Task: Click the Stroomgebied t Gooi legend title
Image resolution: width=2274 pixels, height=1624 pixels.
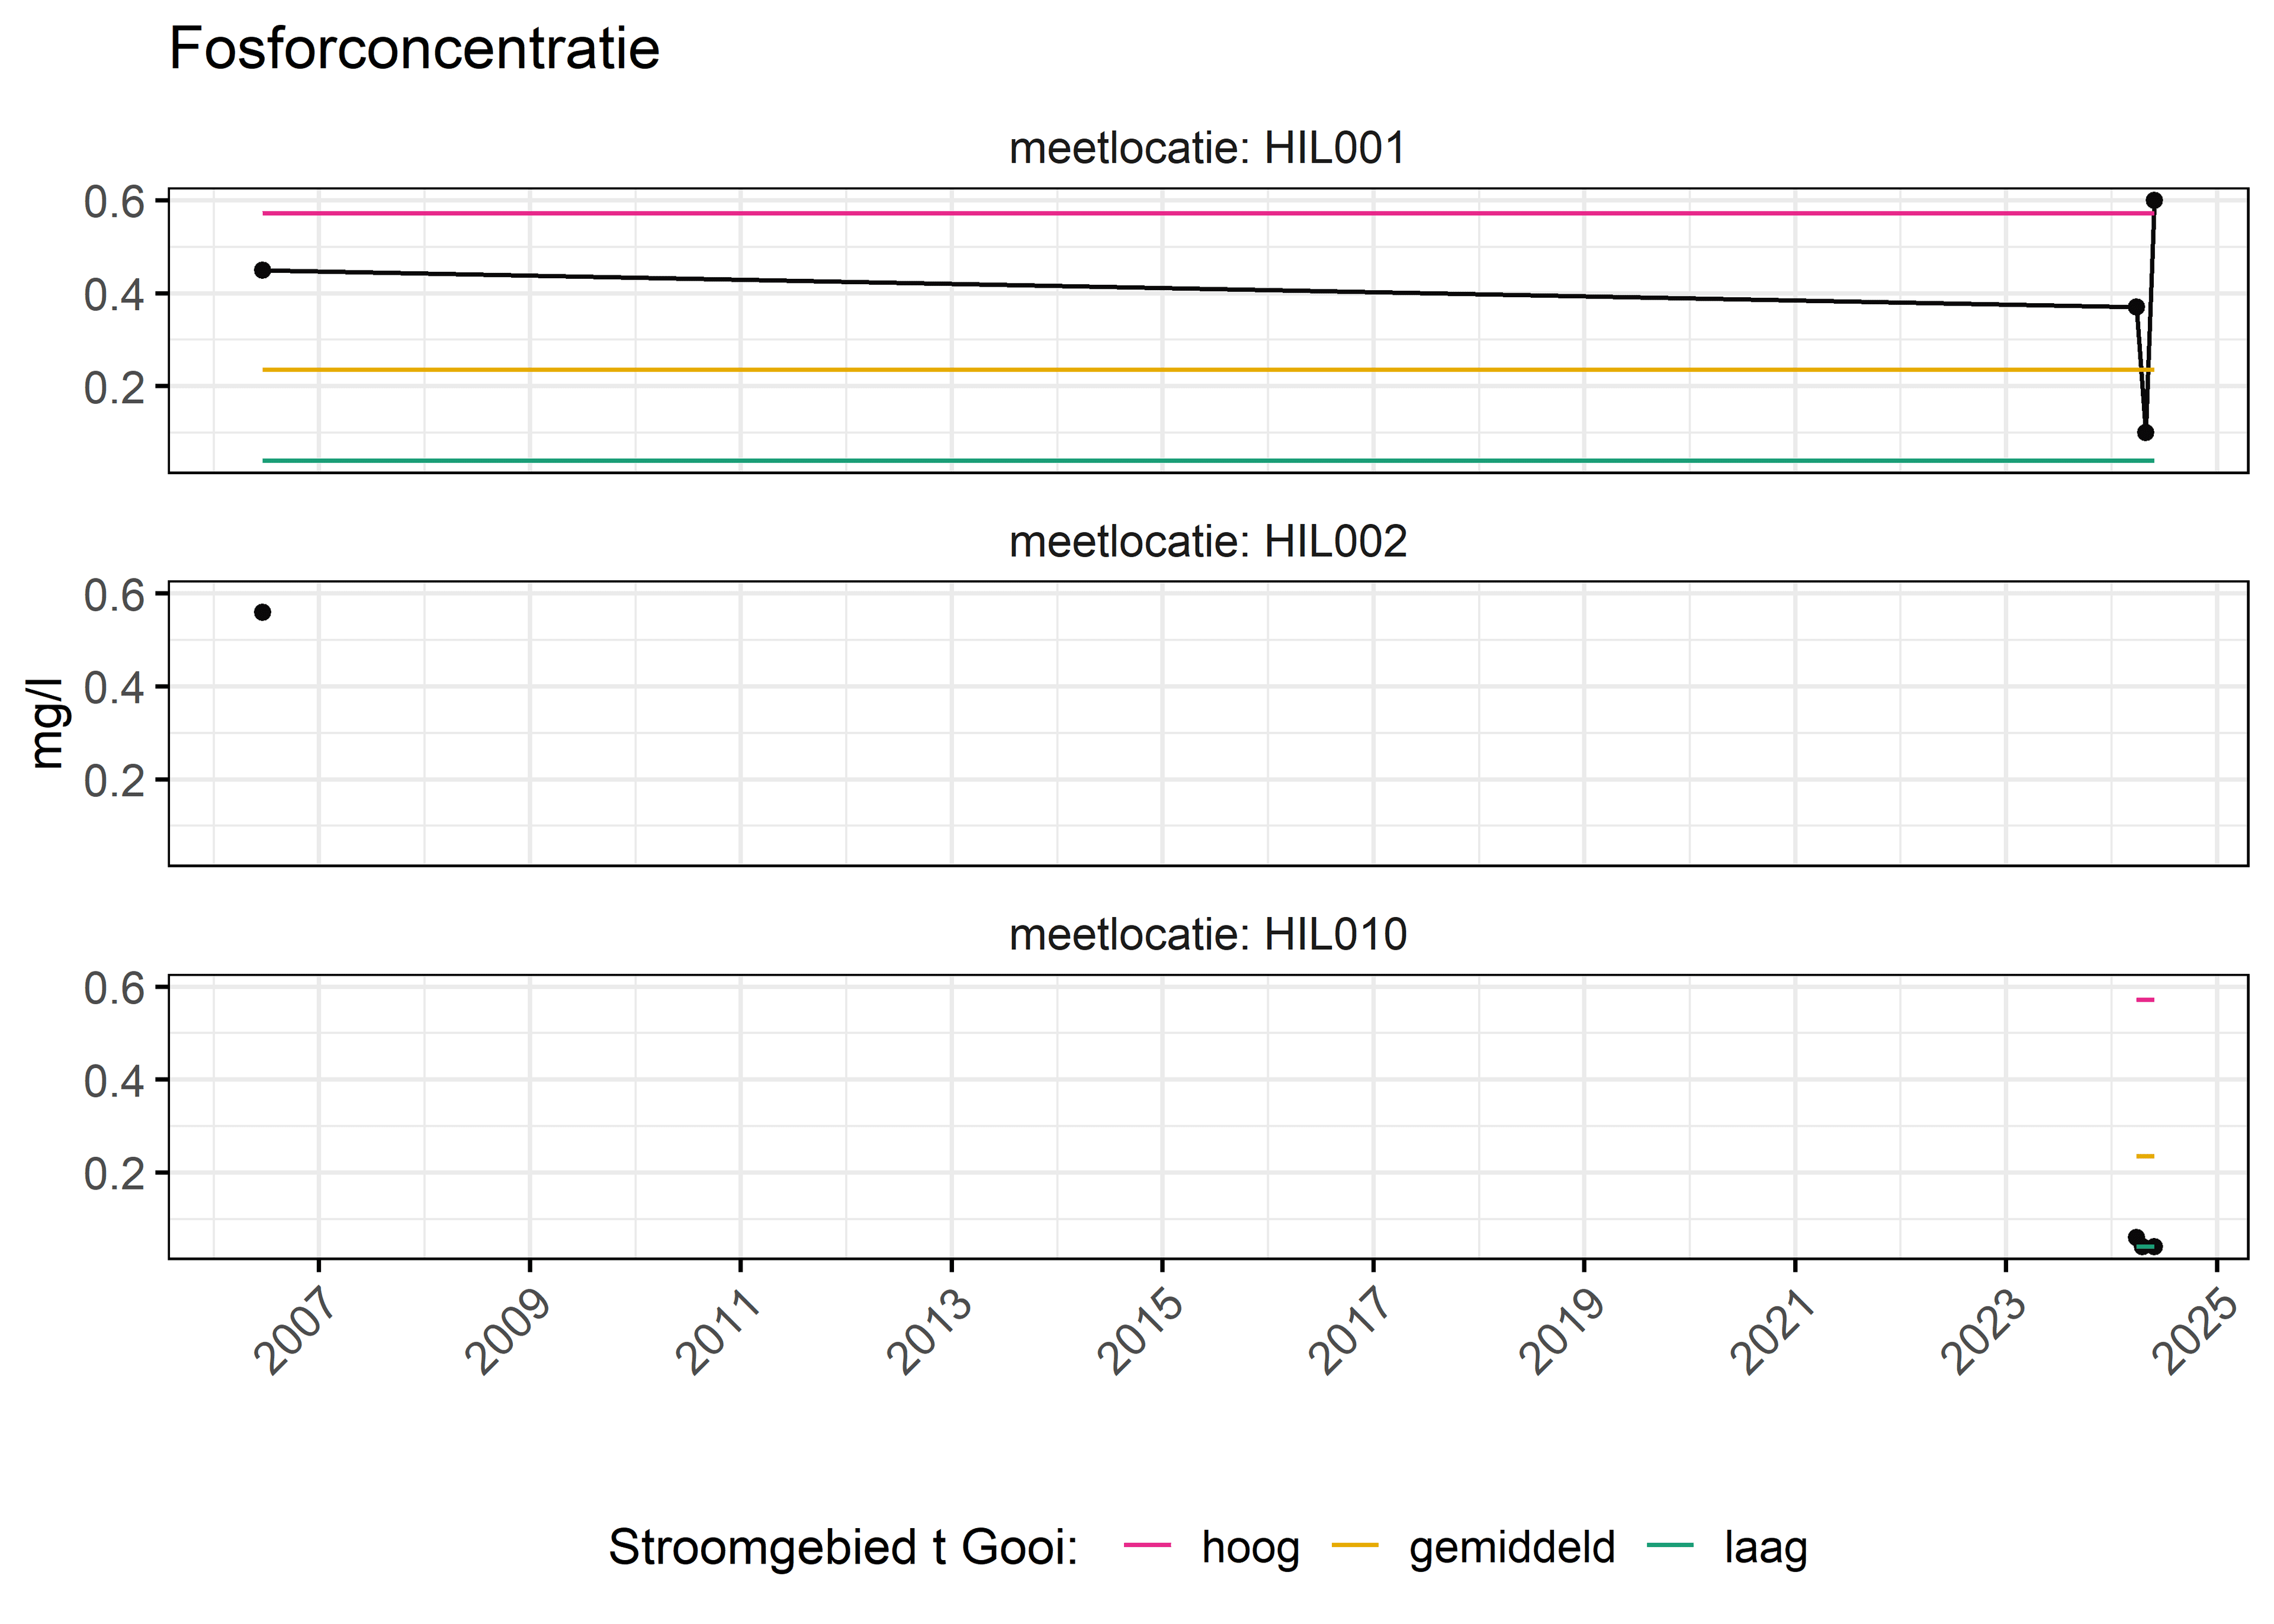Action: coord(843,1547)
